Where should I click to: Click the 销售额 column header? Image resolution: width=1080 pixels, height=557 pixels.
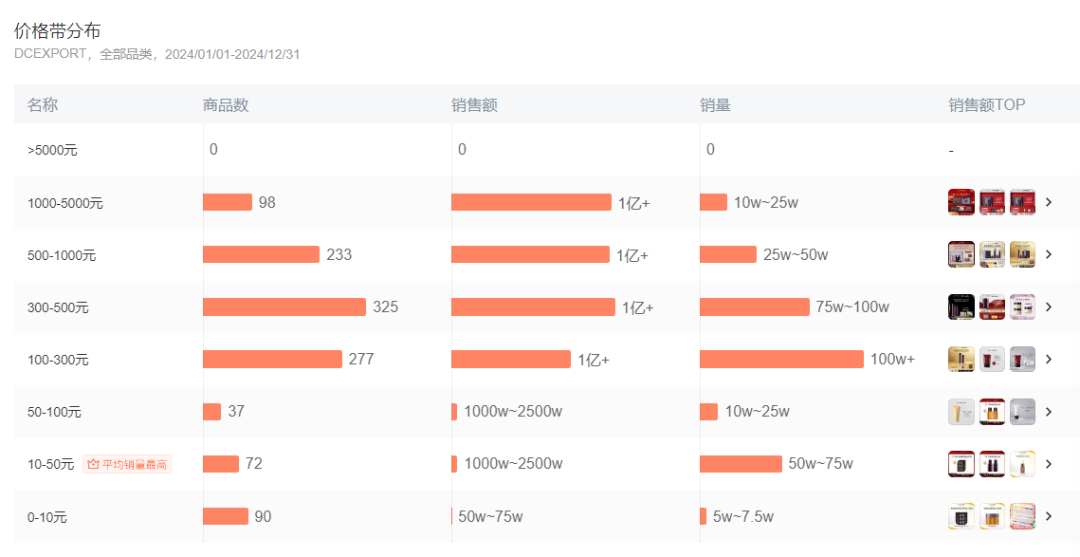point(474,105)
